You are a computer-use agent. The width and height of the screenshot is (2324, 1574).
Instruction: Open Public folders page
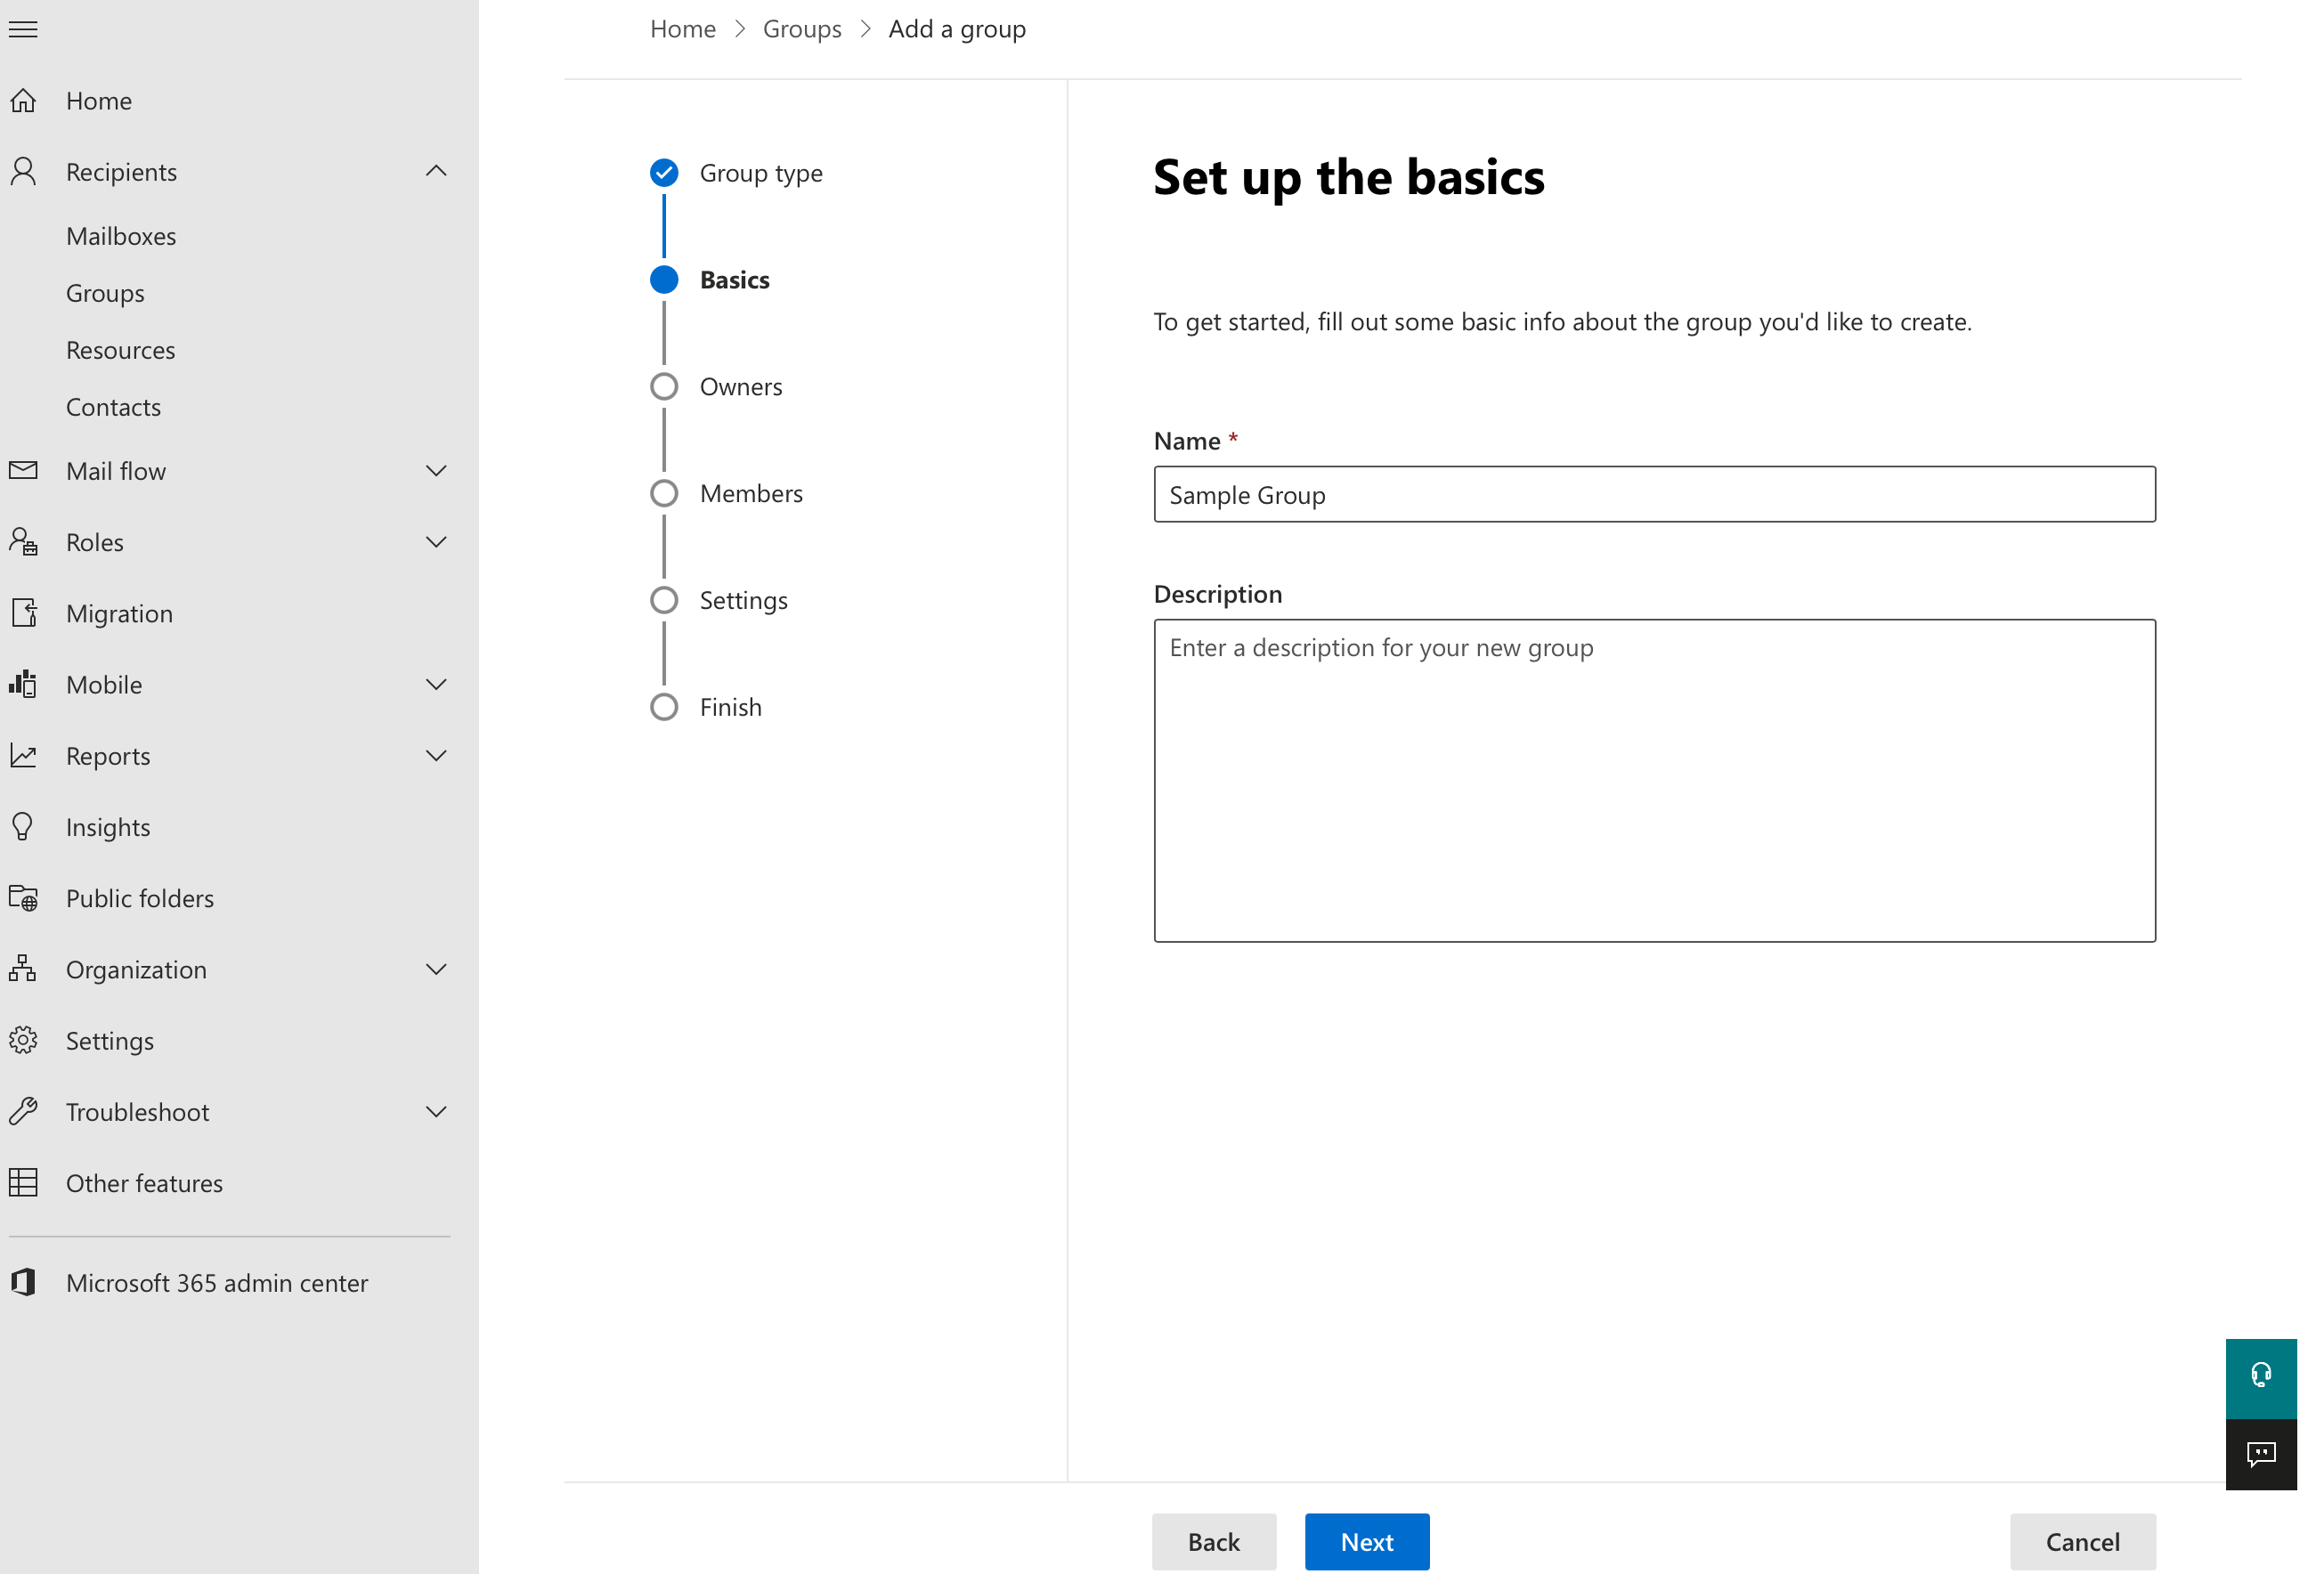click(140, 898)
